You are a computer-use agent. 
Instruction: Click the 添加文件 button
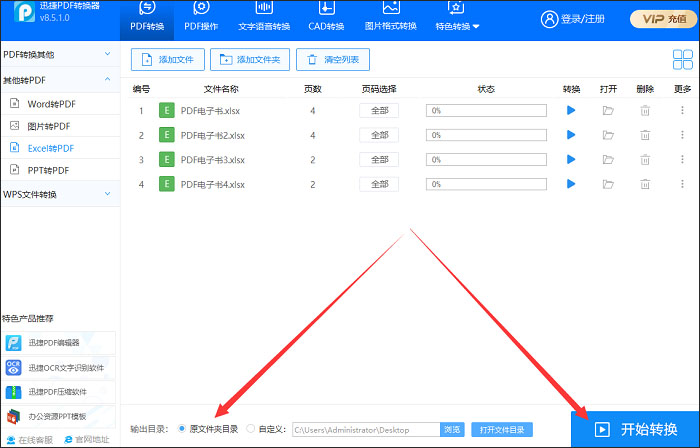pyautogui.click(x=168, y=59)
